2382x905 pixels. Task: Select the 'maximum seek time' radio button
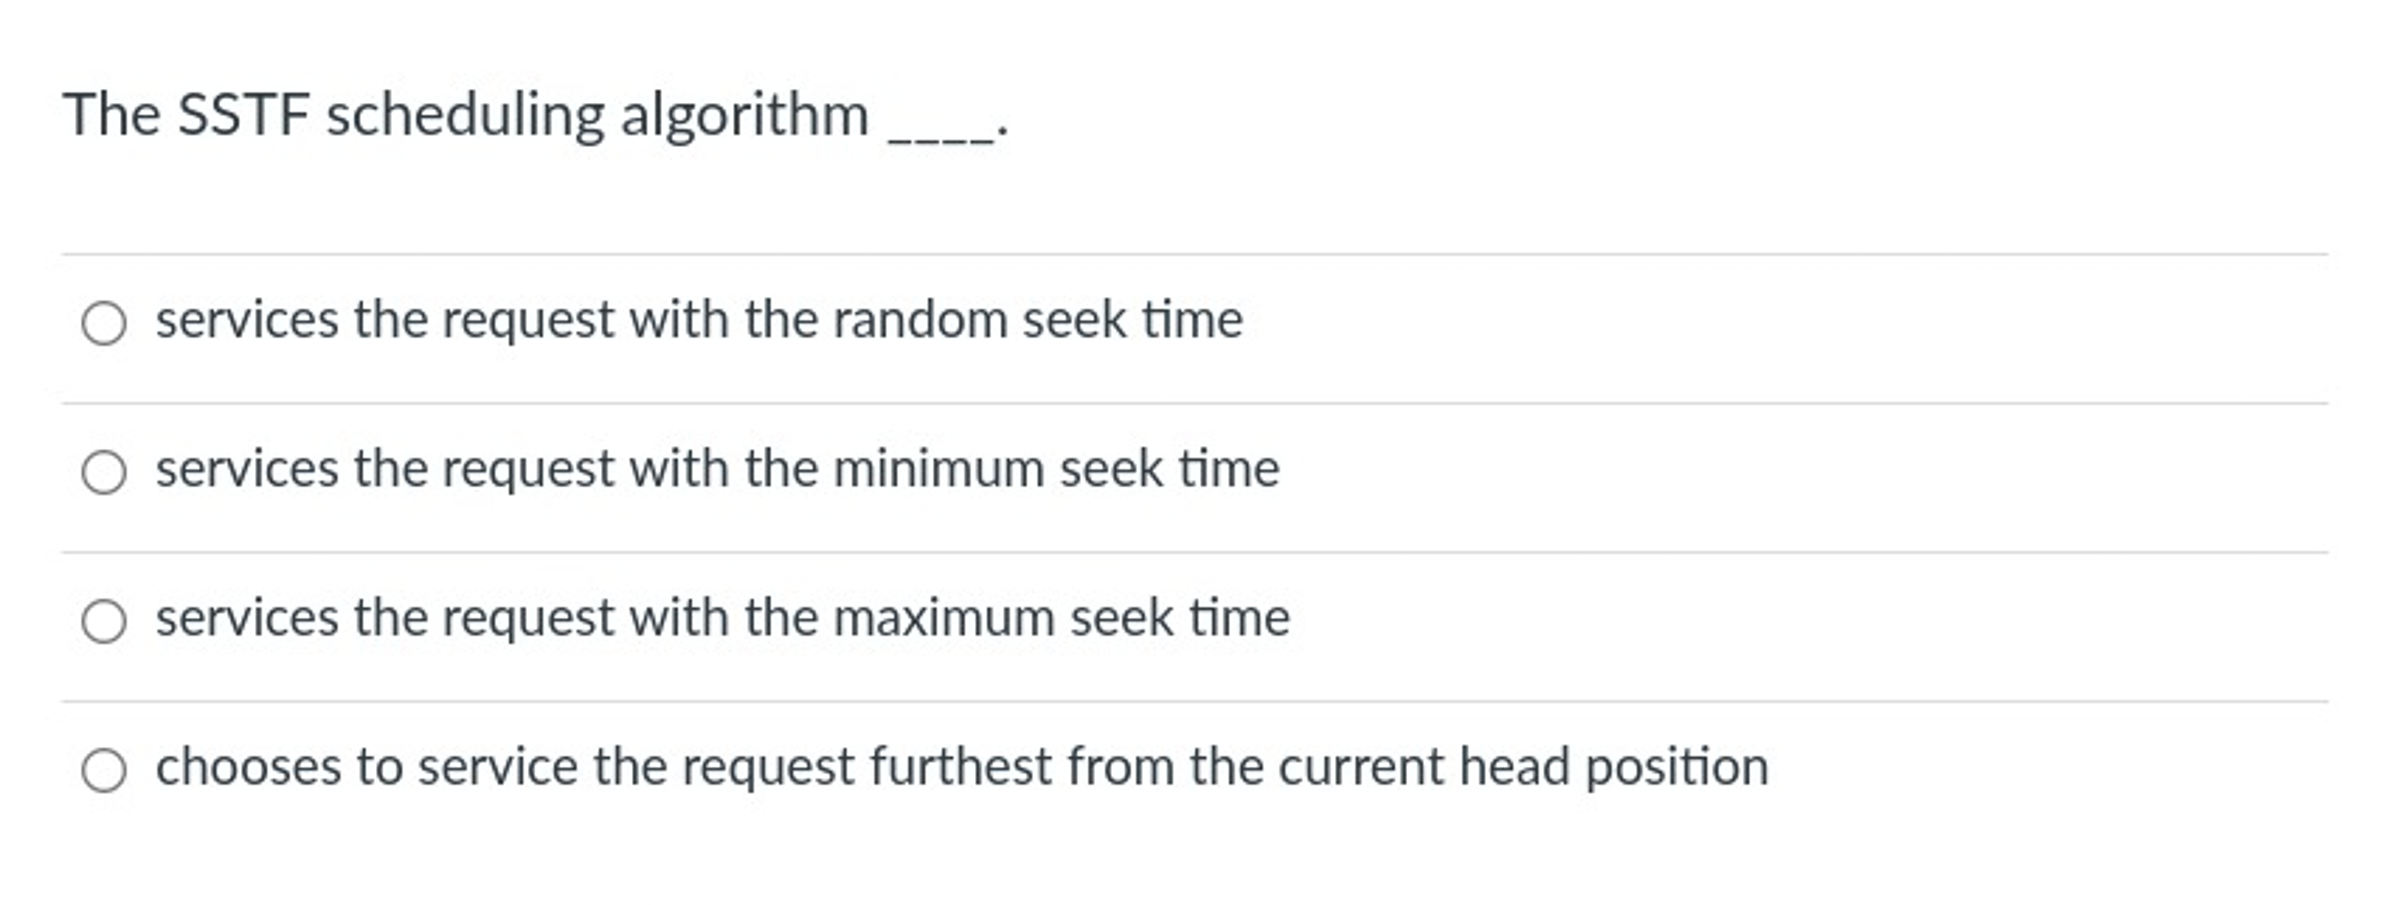click(106, 619)
